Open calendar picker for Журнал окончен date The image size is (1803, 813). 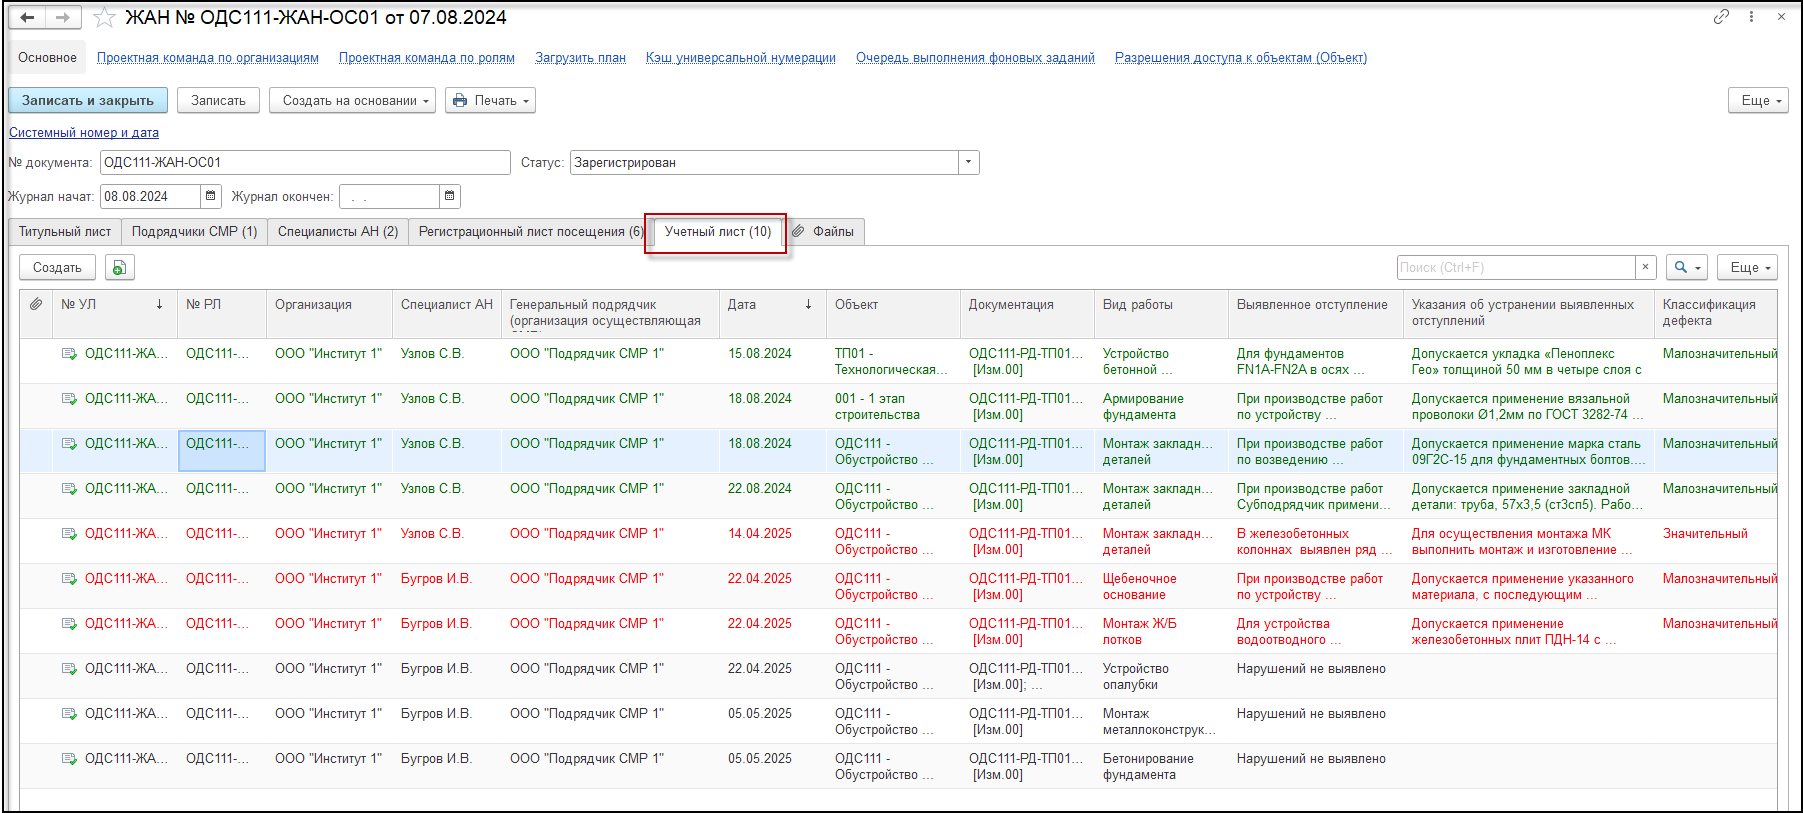[450, 196]
